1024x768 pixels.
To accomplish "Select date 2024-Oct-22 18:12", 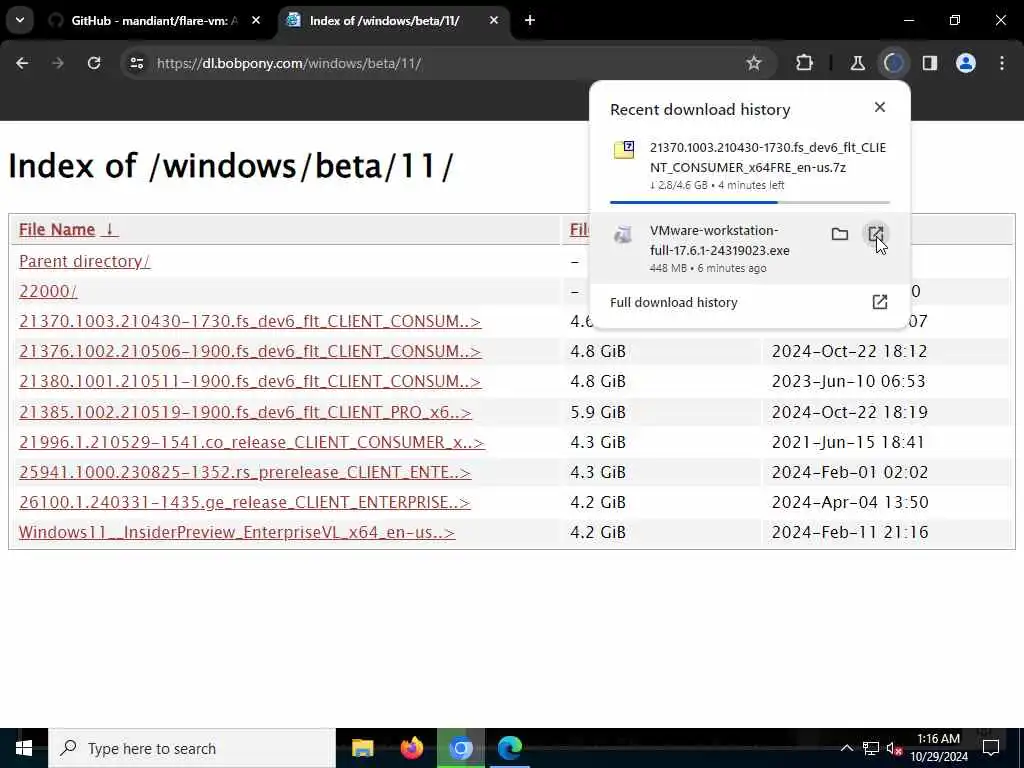I will (x=849, y=351).
